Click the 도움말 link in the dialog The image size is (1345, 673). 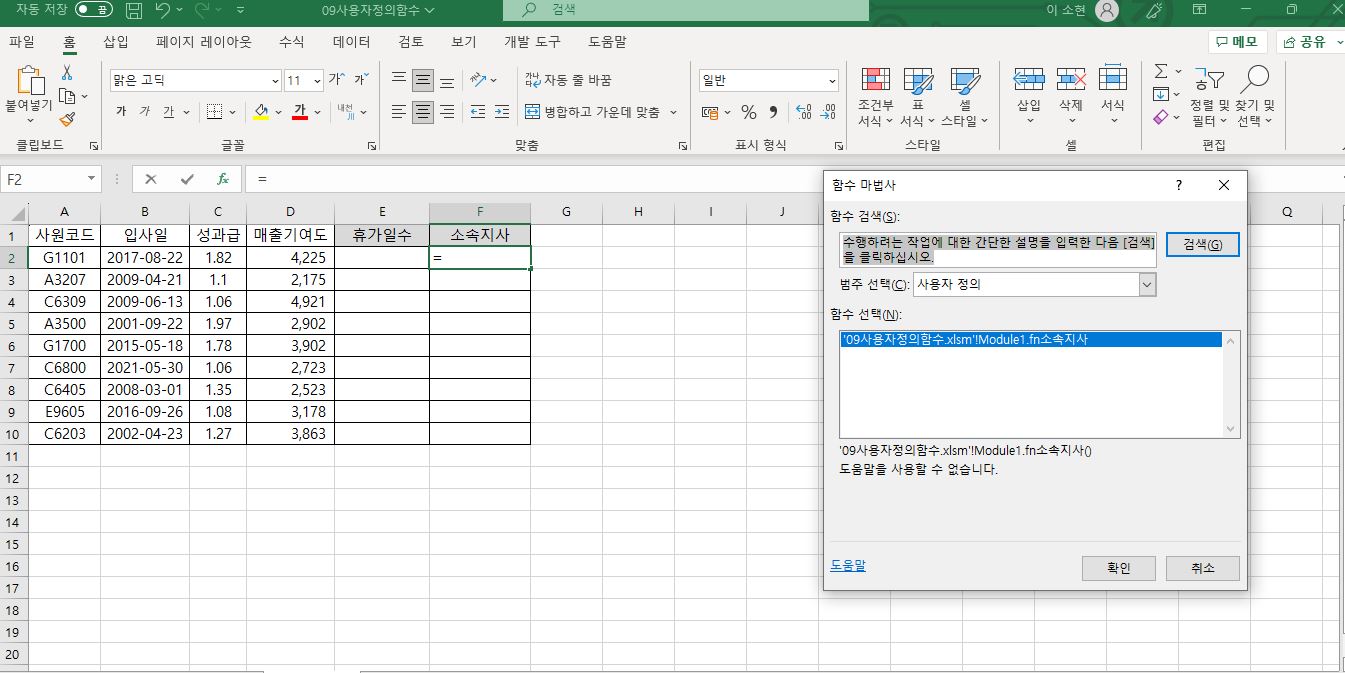click(x=848, y=565)
